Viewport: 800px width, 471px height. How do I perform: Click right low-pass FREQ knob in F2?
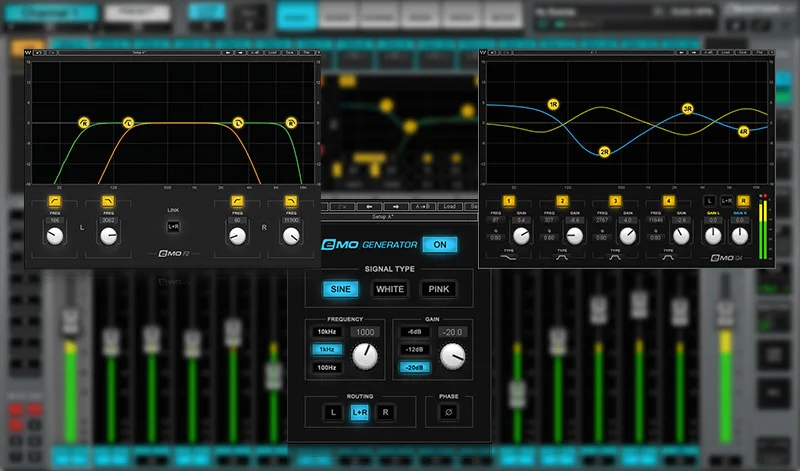click(x=291, y=236)
